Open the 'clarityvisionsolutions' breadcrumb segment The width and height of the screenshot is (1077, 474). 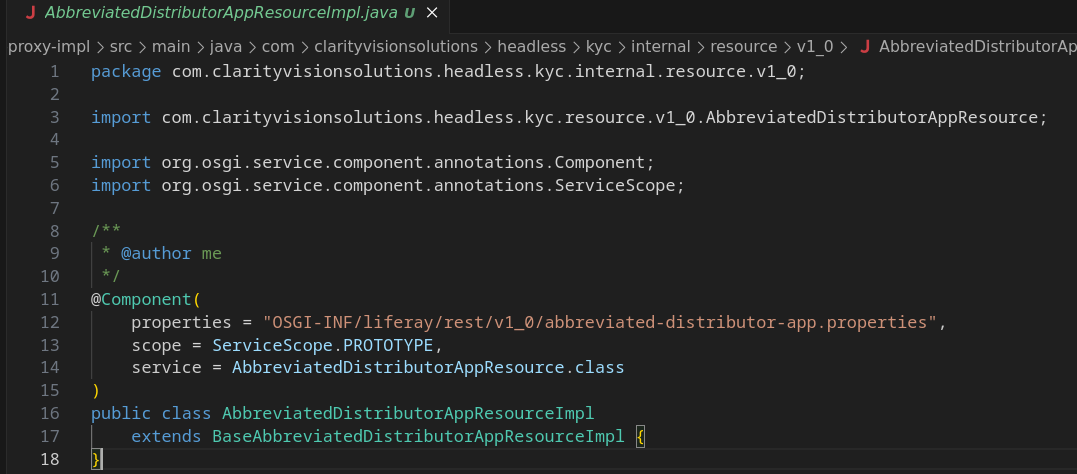coord(396,47)
